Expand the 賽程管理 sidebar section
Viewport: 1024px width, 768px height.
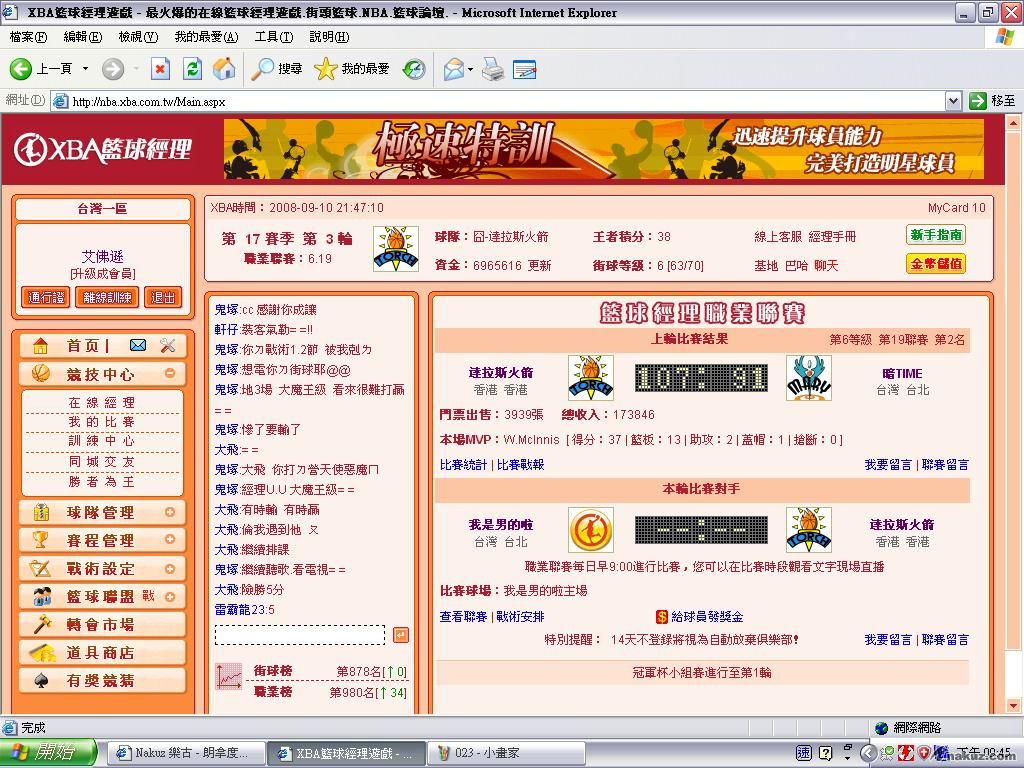(x=170, y=539)
